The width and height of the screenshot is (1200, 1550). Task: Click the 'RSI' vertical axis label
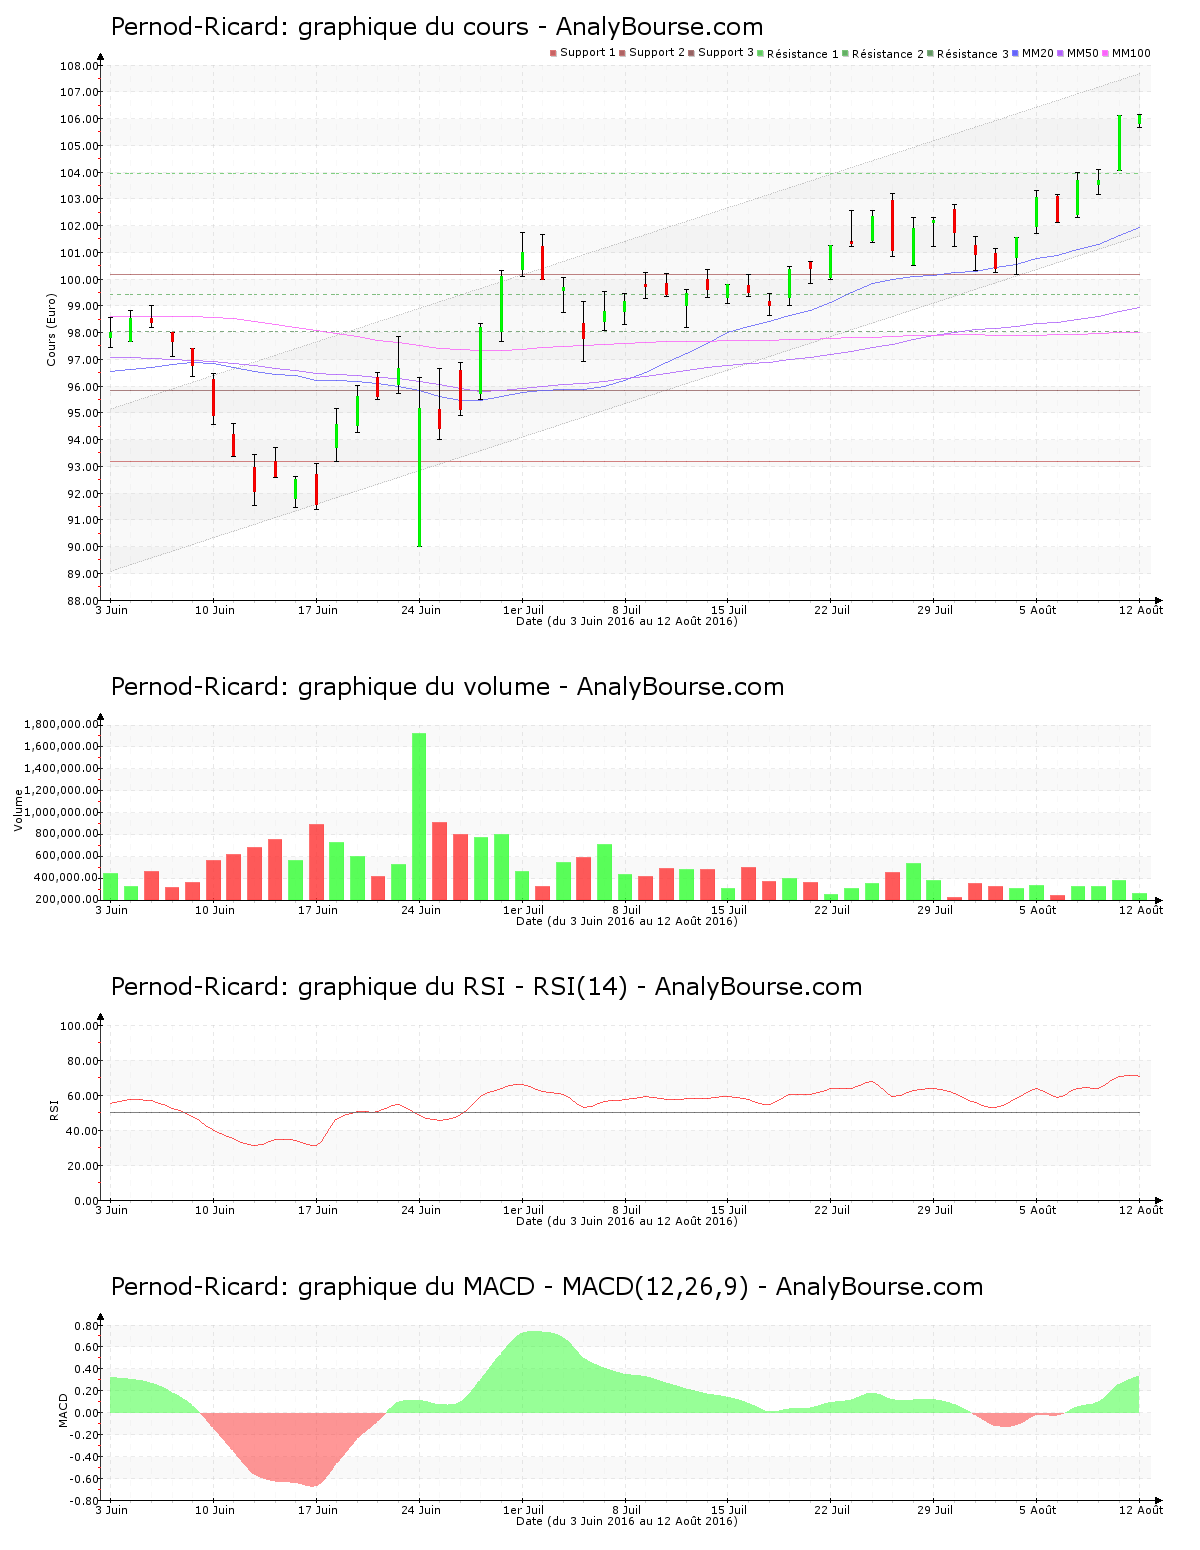54,1109
